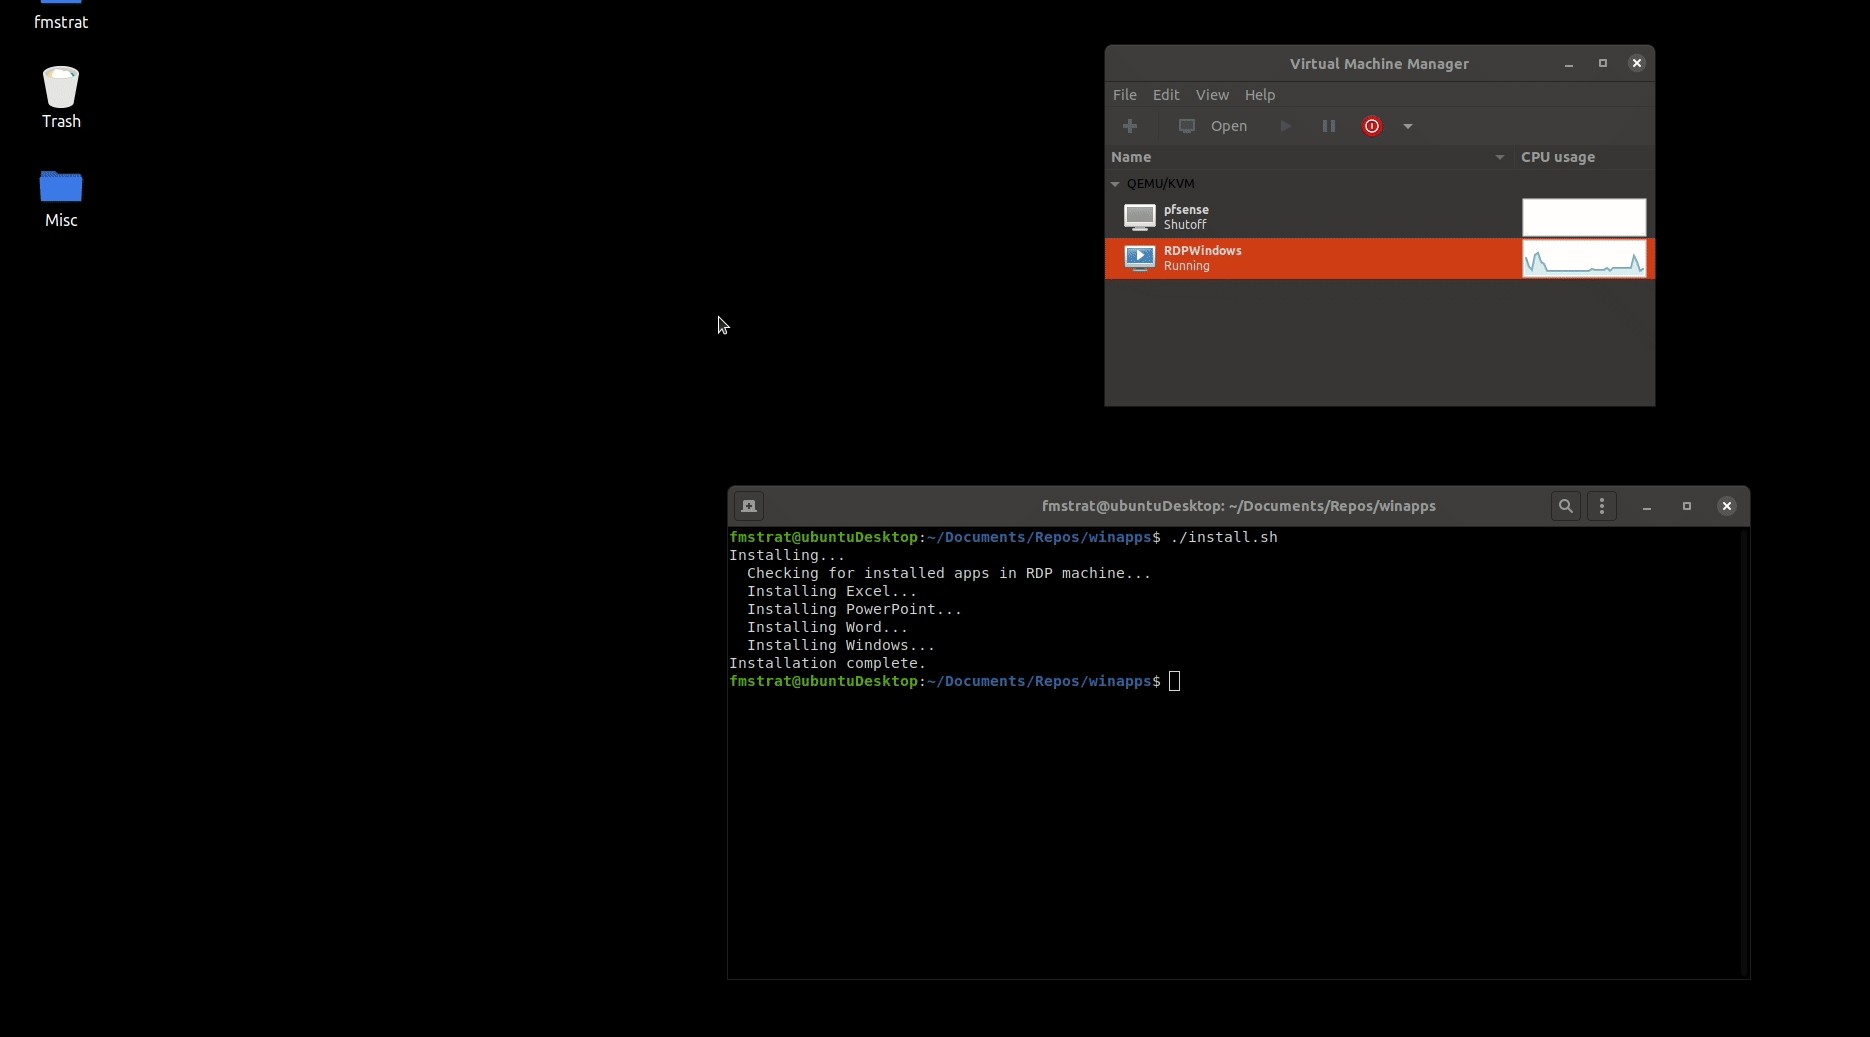The width and height of the screenshot is (1870, 1037).
Task: Open the Trash from the desktop
Action: coord(60,95)
